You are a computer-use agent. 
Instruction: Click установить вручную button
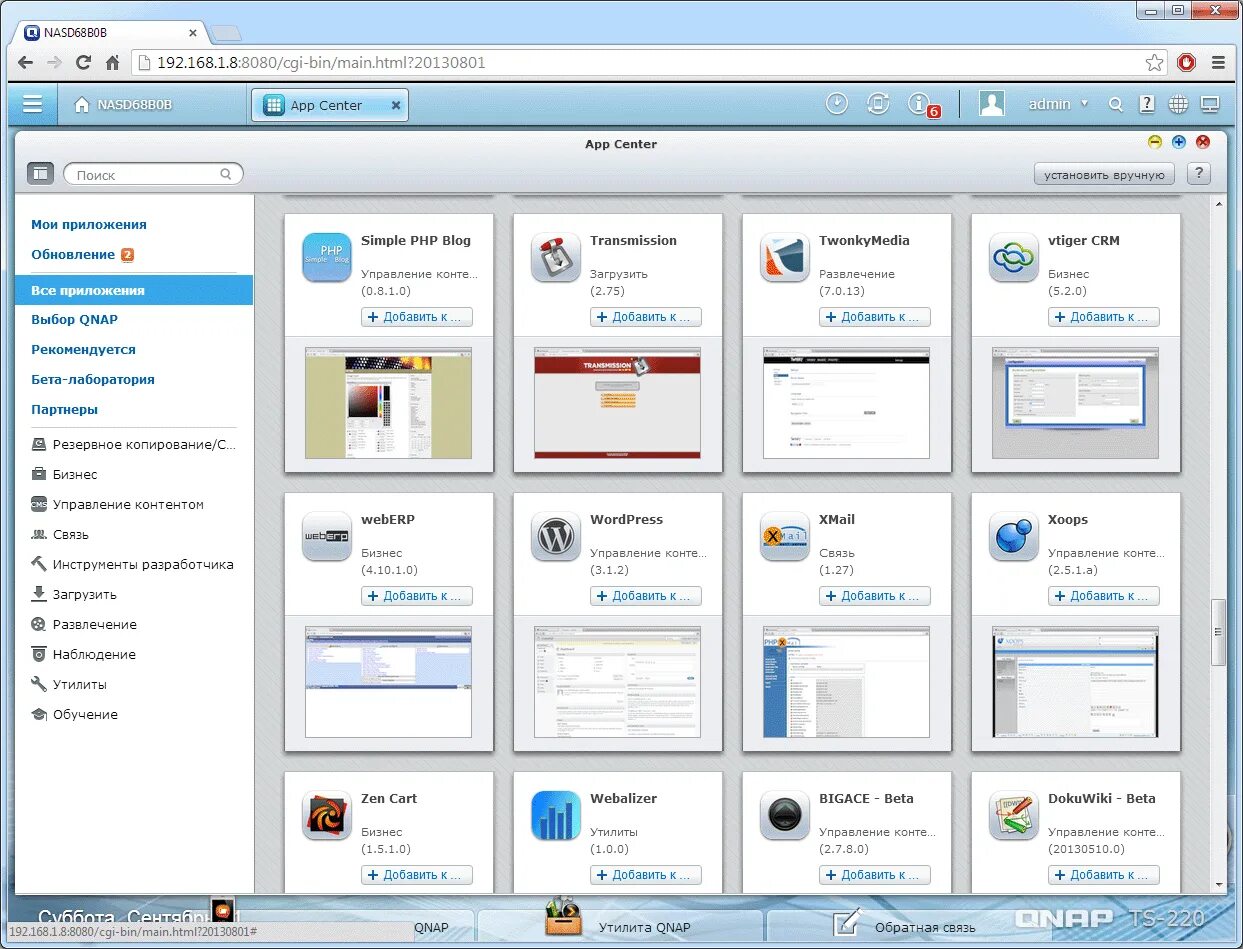(x=1104, y=174)
